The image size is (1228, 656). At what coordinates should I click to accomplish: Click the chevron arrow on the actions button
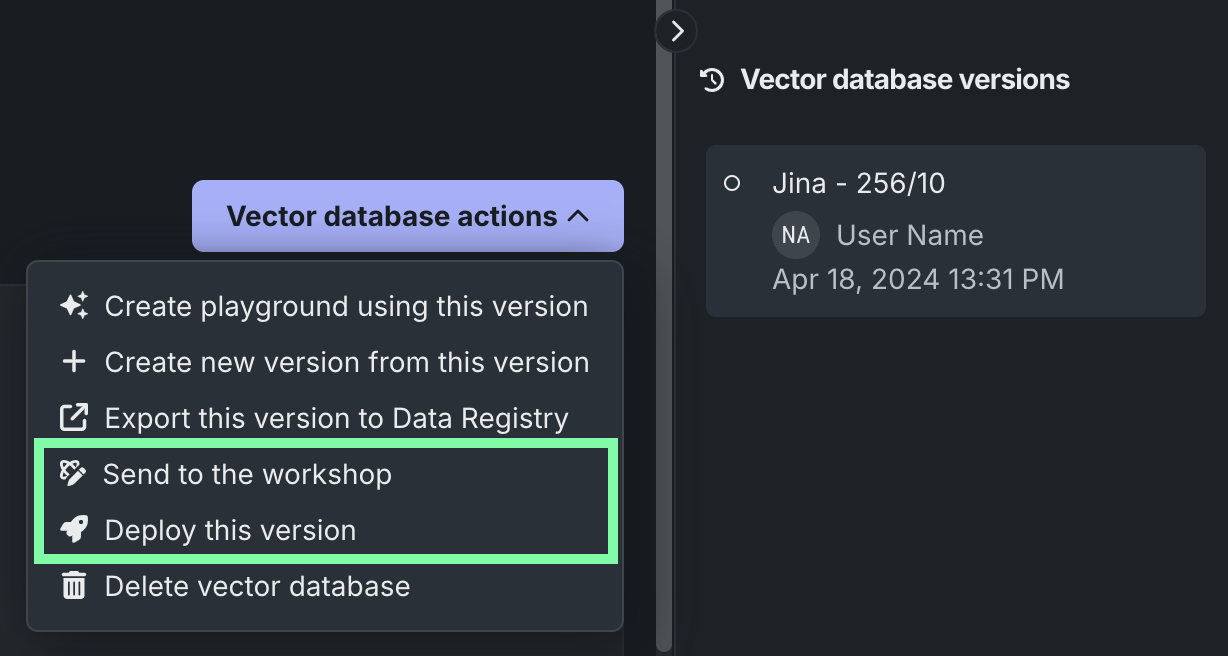[578, 216]
